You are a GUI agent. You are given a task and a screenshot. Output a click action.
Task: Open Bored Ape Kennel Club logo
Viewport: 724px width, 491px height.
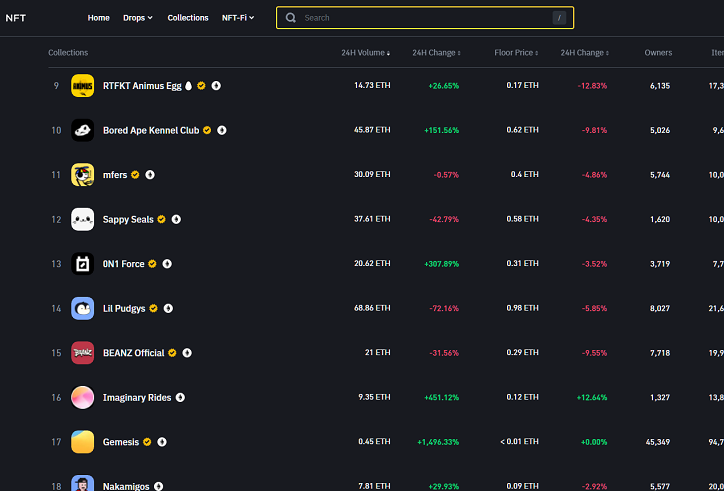(83, 130)
